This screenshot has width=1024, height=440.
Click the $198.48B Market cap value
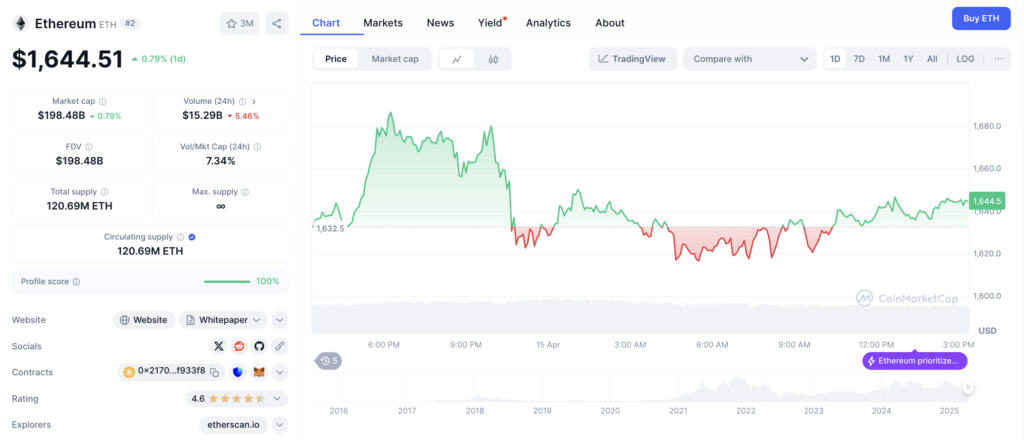point(61,116)
